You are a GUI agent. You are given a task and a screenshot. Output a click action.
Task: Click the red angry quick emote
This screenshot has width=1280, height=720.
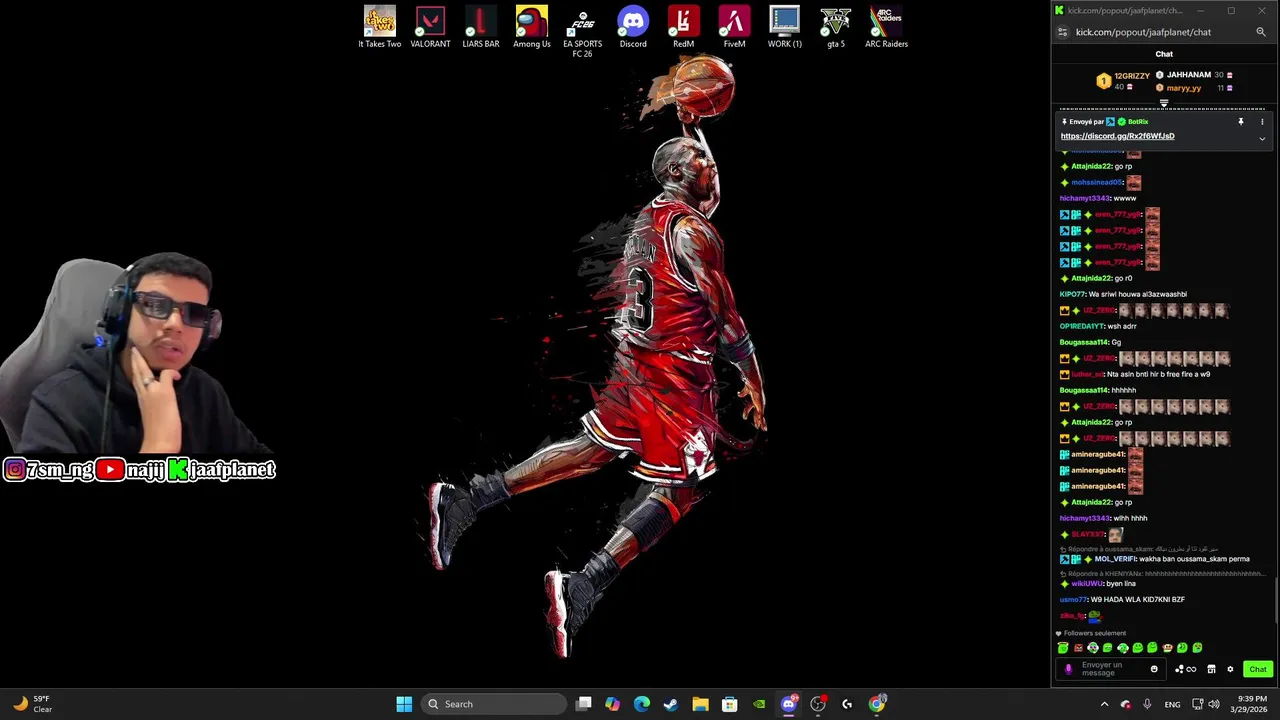(x=1078, y=648)
